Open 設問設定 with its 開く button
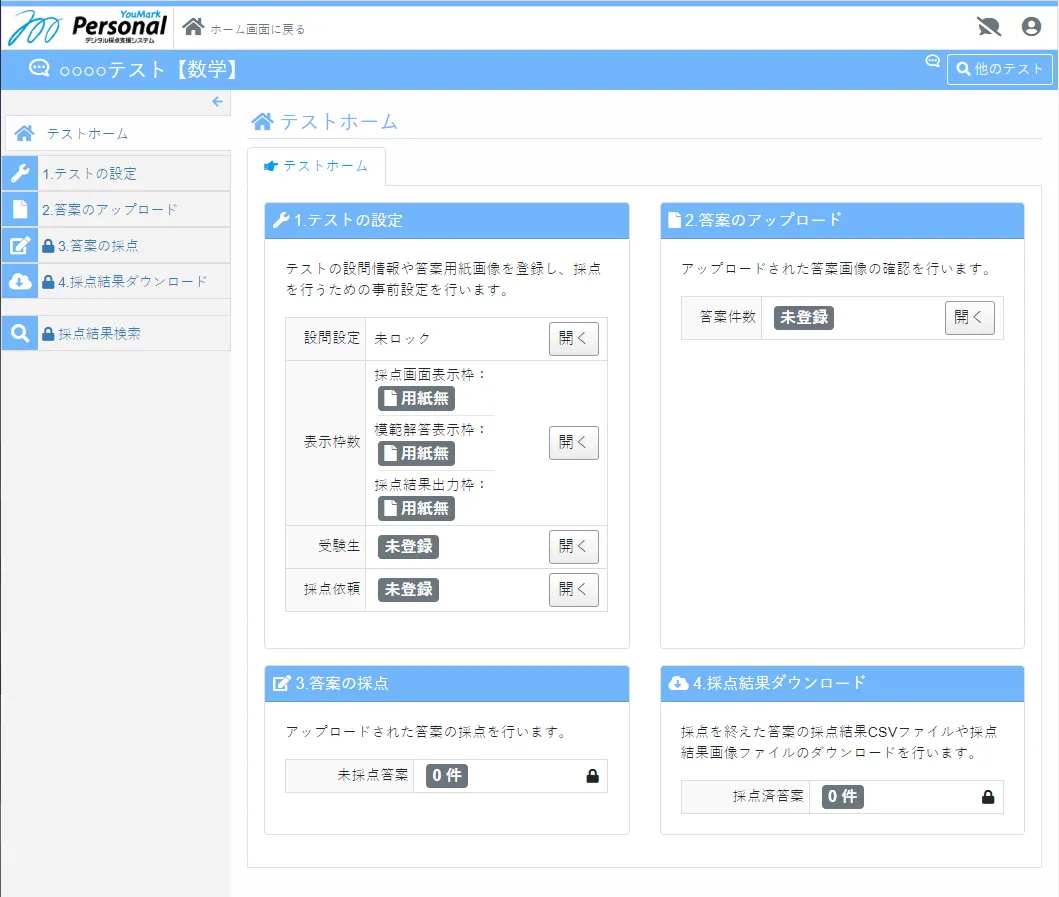This screenshot has width=1059, height=897. (x=573, y=339)
